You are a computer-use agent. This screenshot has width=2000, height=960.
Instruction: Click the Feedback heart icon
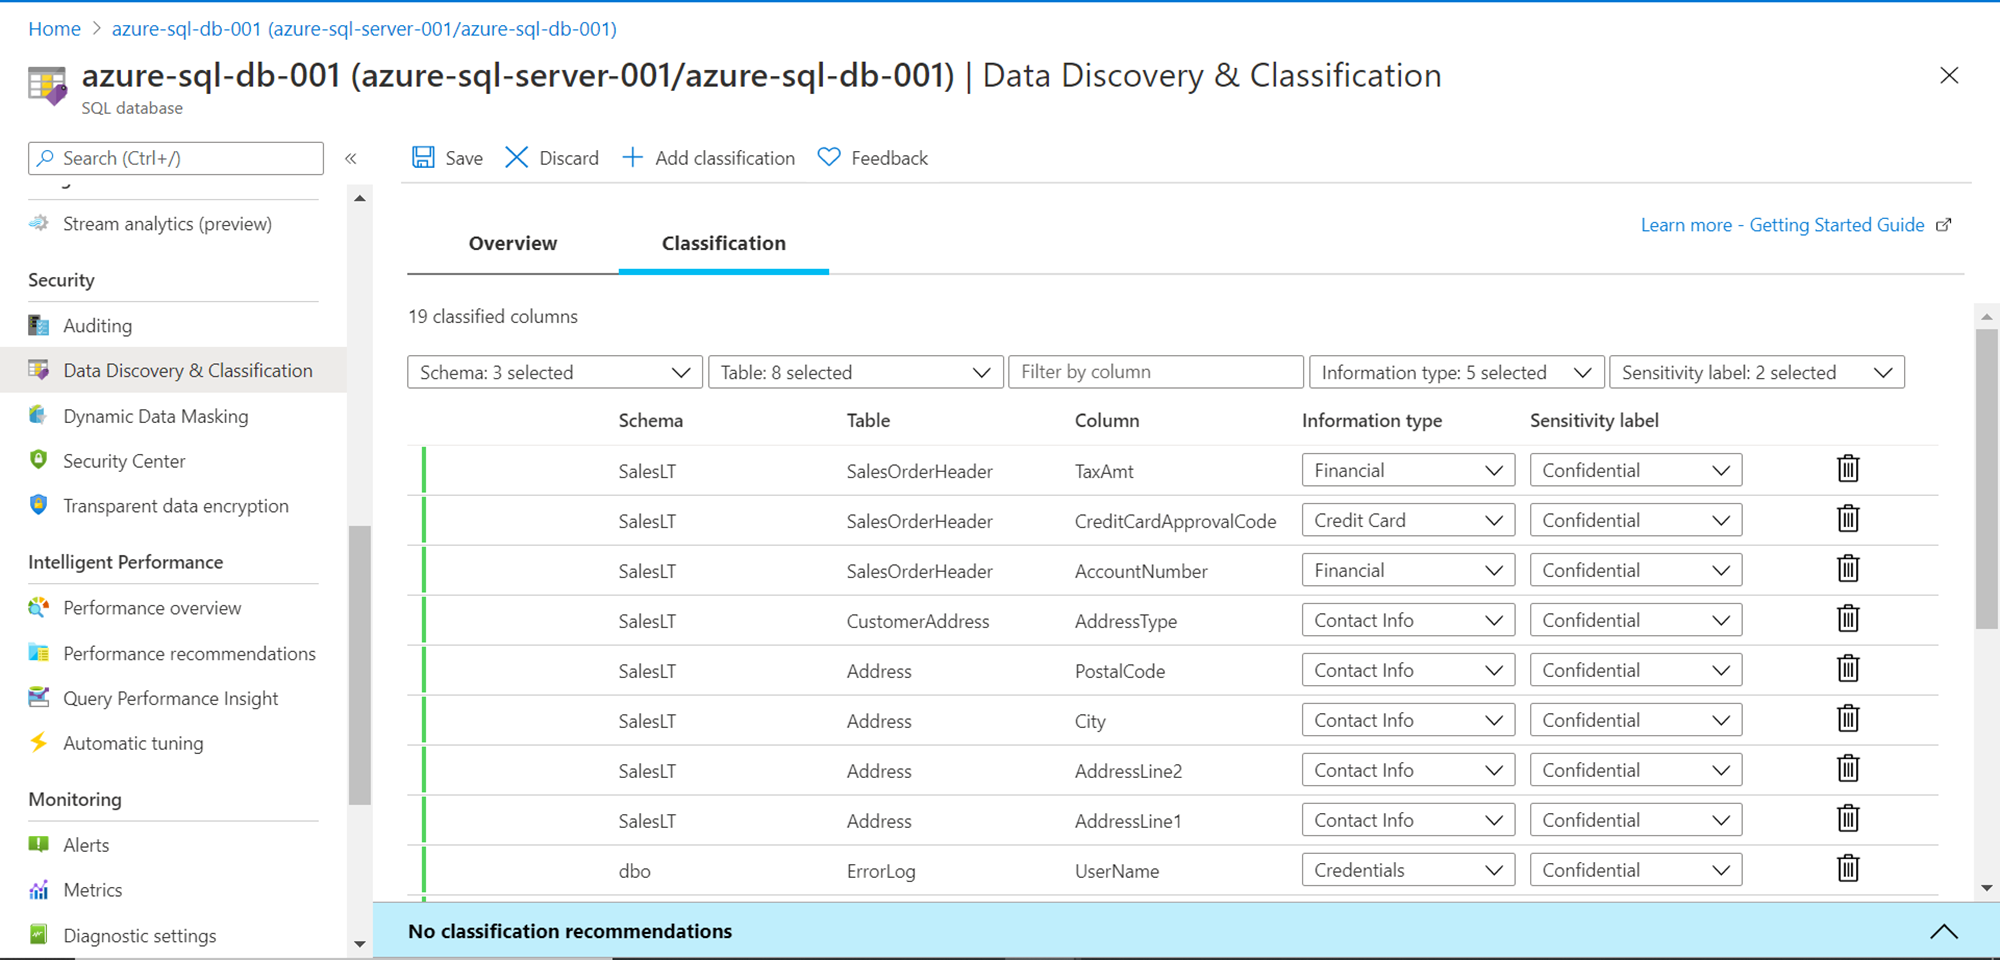point(829,158)
